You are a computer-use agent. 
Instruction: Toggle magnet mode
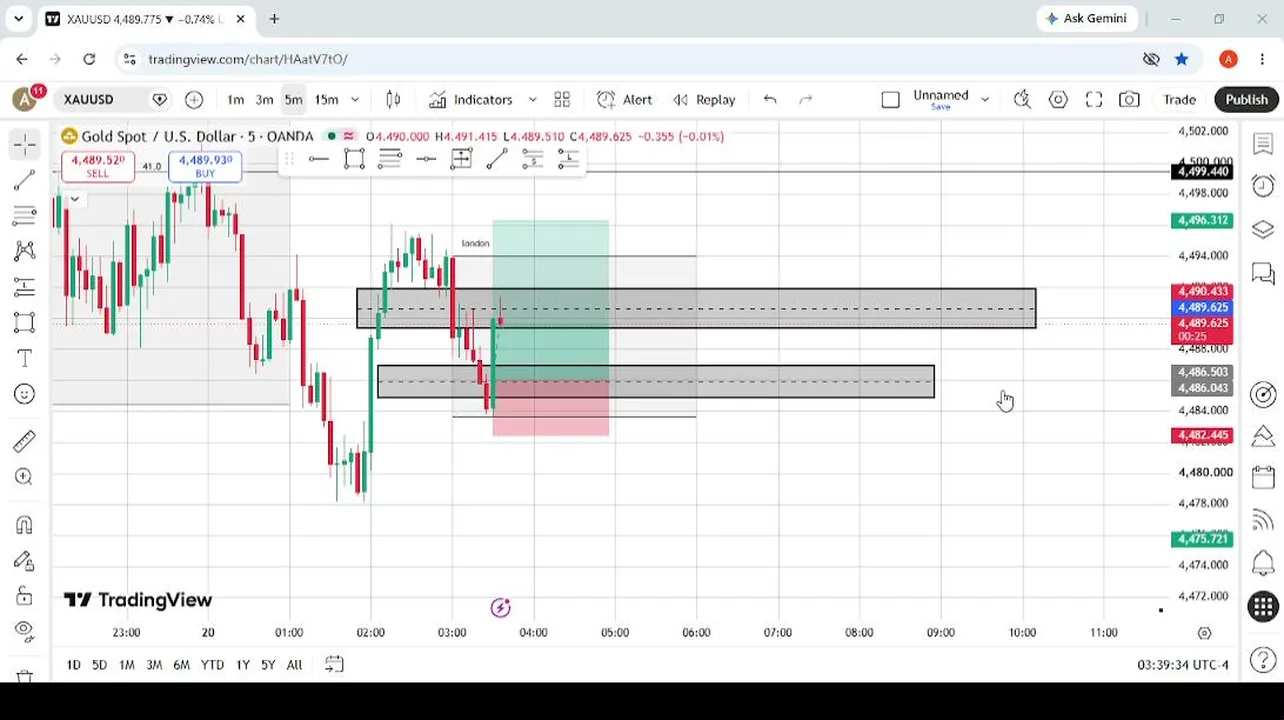(x=25, y=525)
